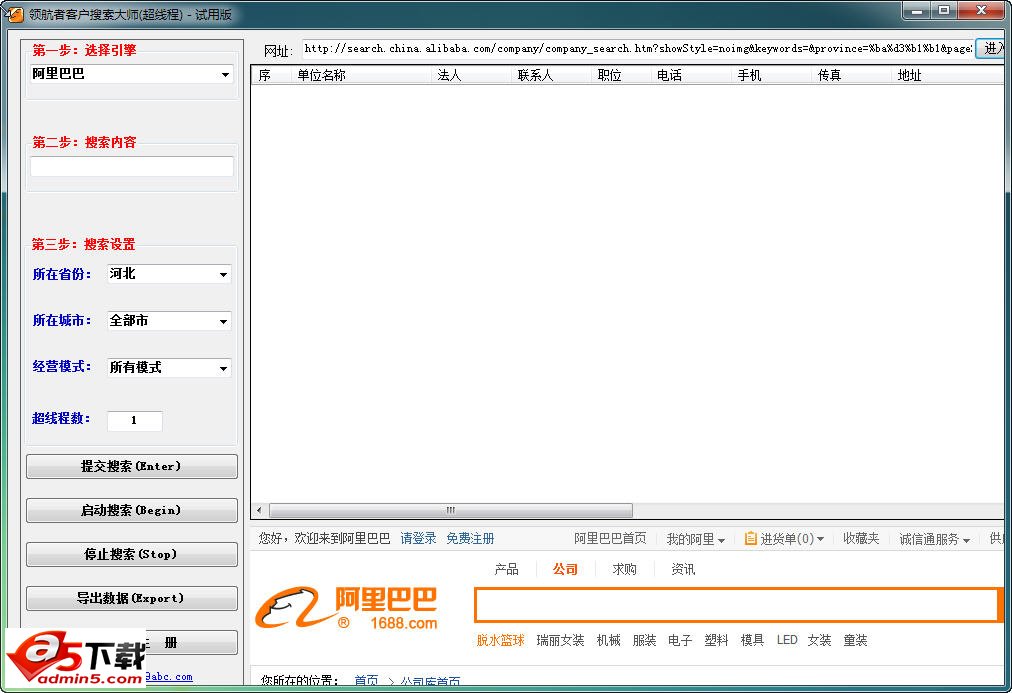The height and width of the screenshot is (693, 1012).
Task: Select the 公司 search tab
Action: tap(565, 569)
